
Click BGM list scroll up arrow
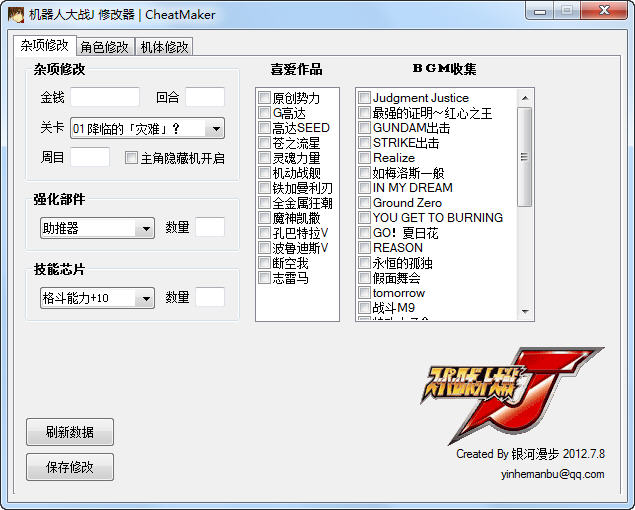(x=525, y=98)
